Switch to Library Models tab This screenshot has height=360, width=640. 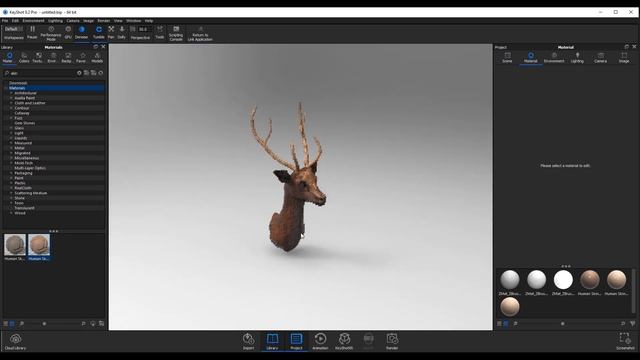click(x=97, y=58)
